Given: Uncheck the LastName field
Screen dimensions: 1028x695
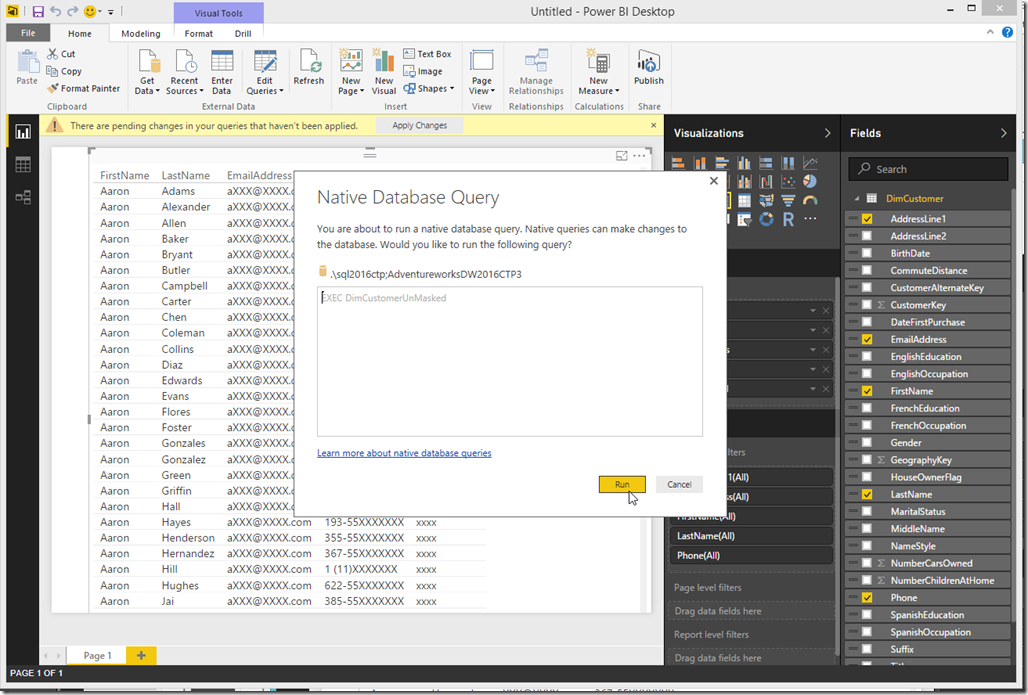Looking at the screenshot, I should [x=867, y=494].
